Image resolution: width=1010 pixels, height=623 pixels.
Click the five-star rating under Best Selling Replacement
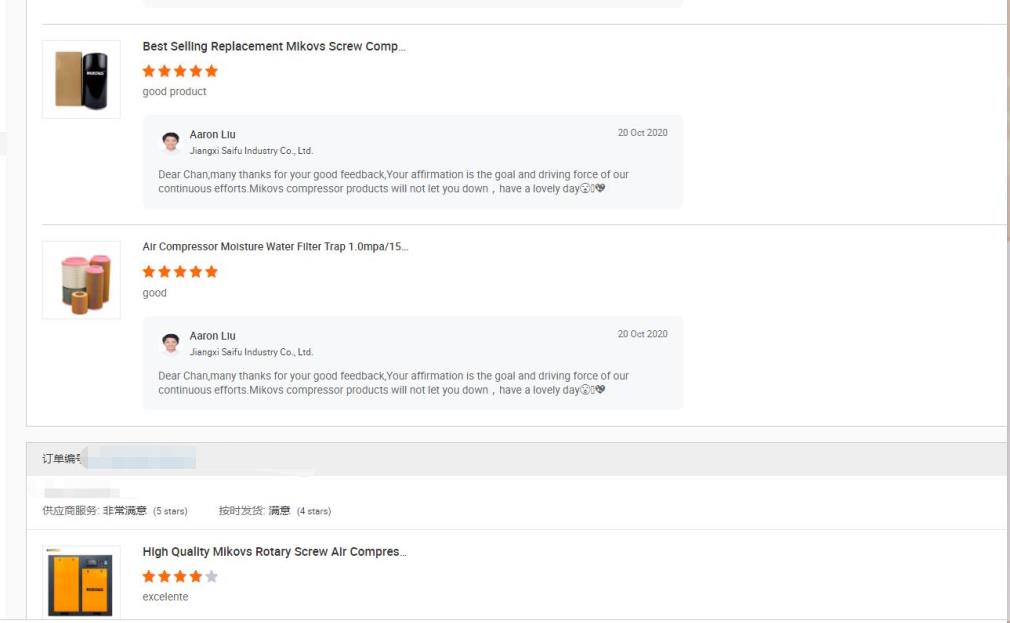tap(180, 71)
